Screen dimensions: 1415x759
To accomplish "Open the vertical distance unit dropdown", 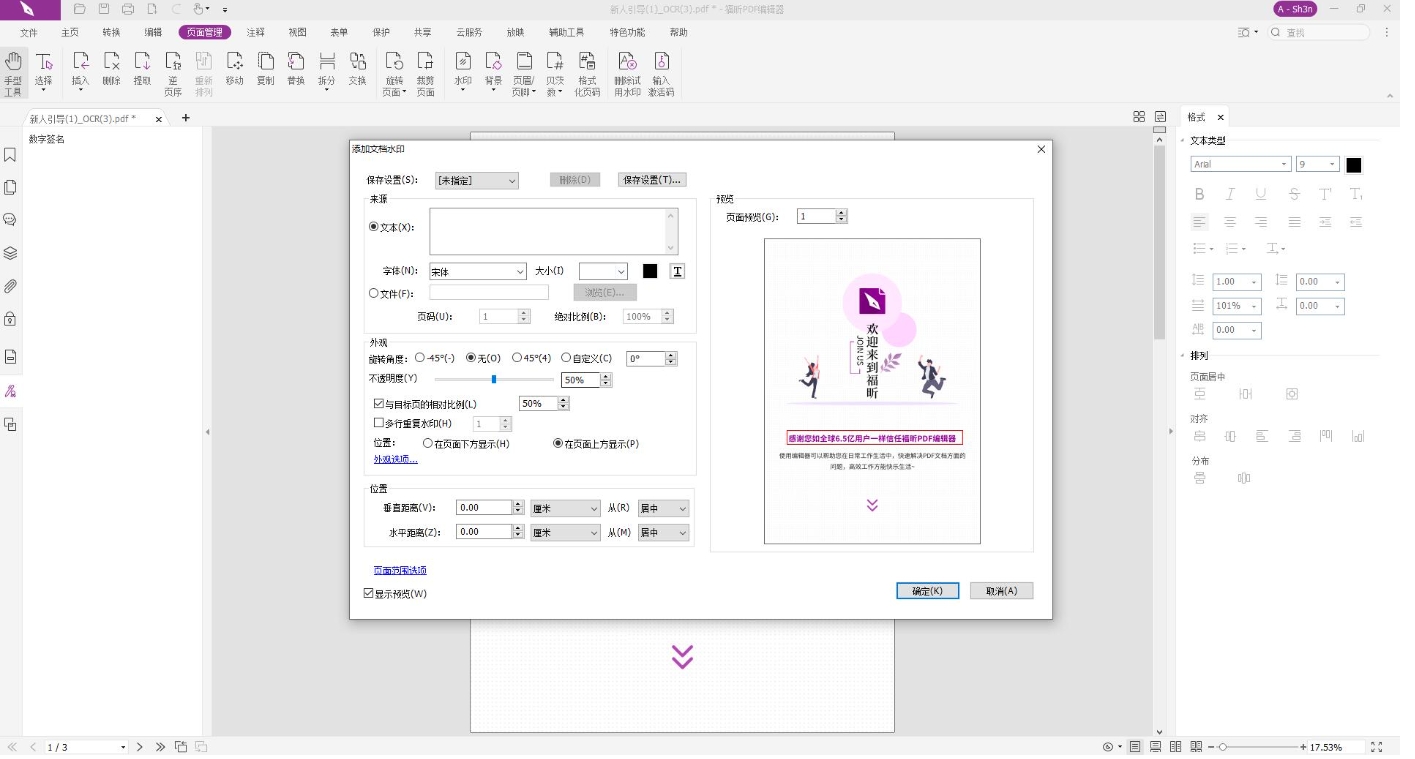I will 565,508.
